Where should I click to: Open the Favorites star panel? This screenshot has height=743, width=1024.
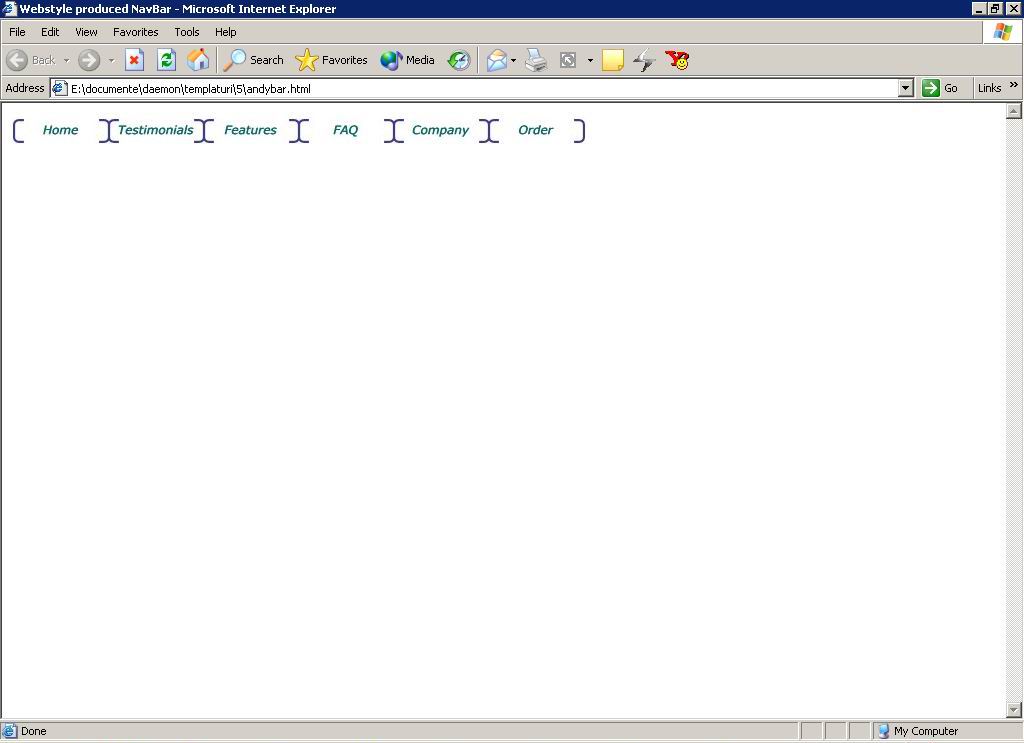click(x=332, y=60)
